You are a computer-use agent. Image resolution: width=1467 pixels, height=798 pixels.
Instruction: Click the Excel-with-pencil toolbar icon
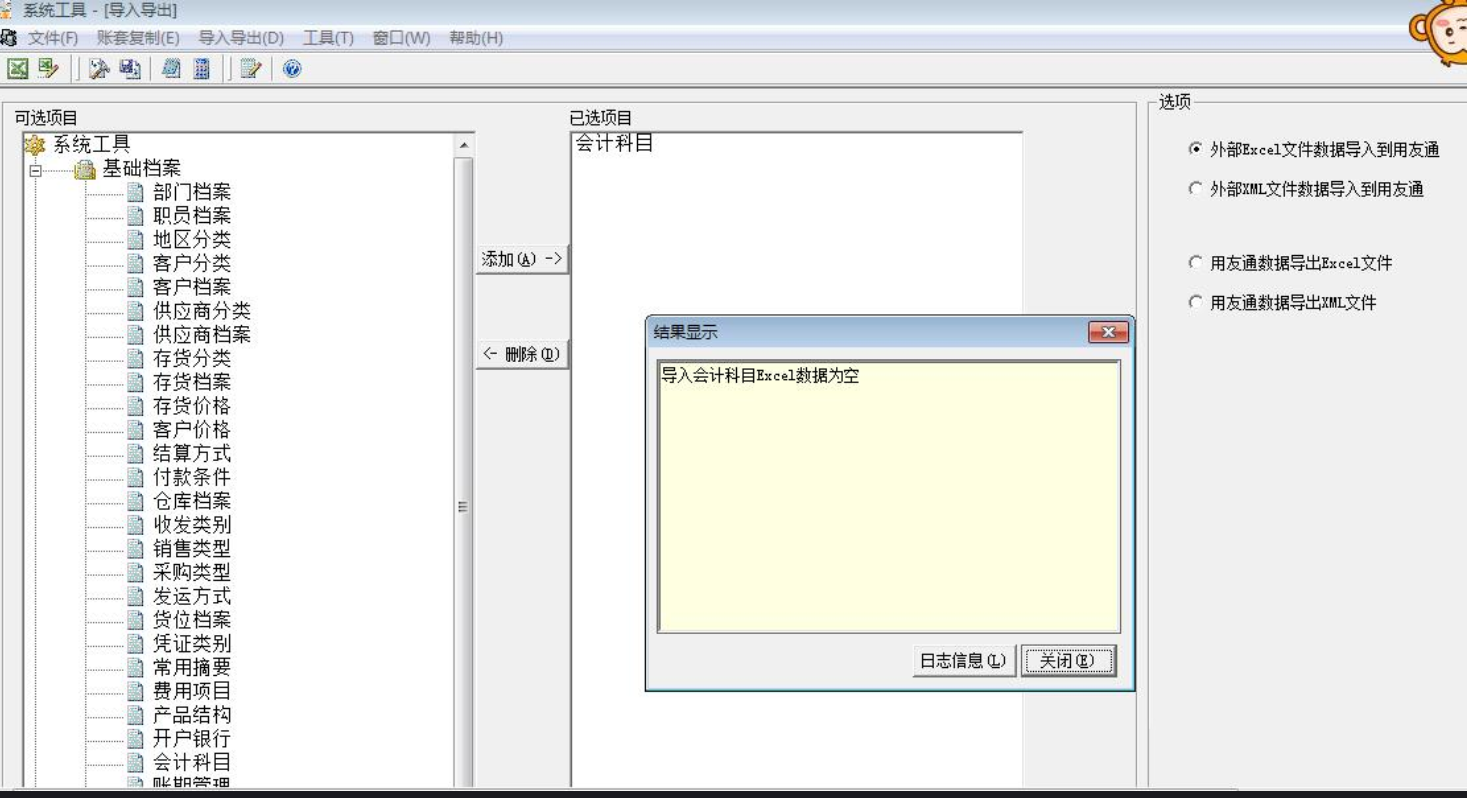point(48,68)
